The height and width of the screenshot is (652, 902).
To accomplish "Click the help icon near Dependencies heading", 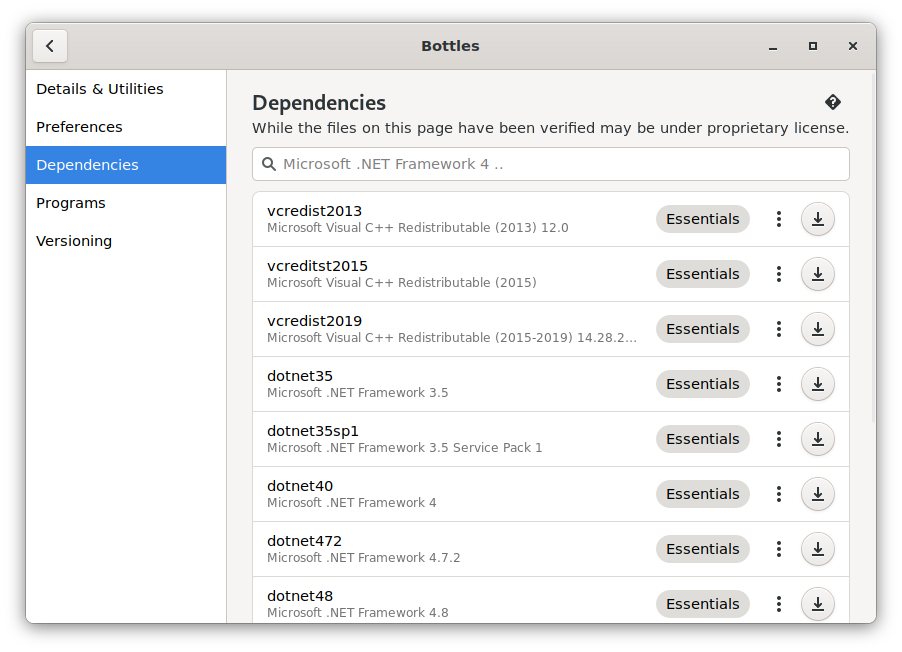I will coord(833,101).
